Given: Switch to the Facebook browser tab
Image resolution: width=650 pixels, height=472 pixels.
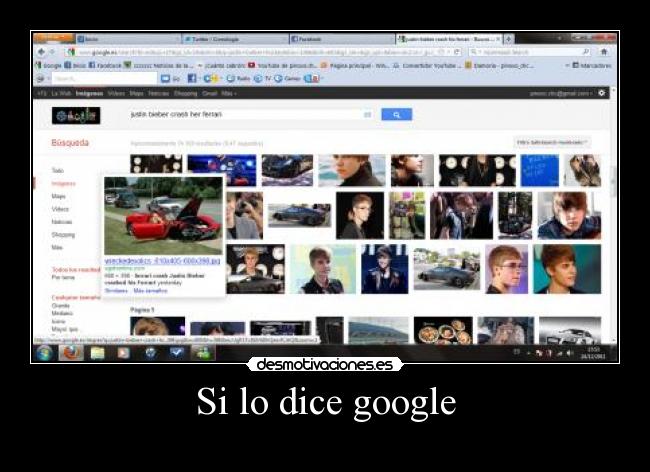Looking at the screenshot, I should tap(342, 39).
